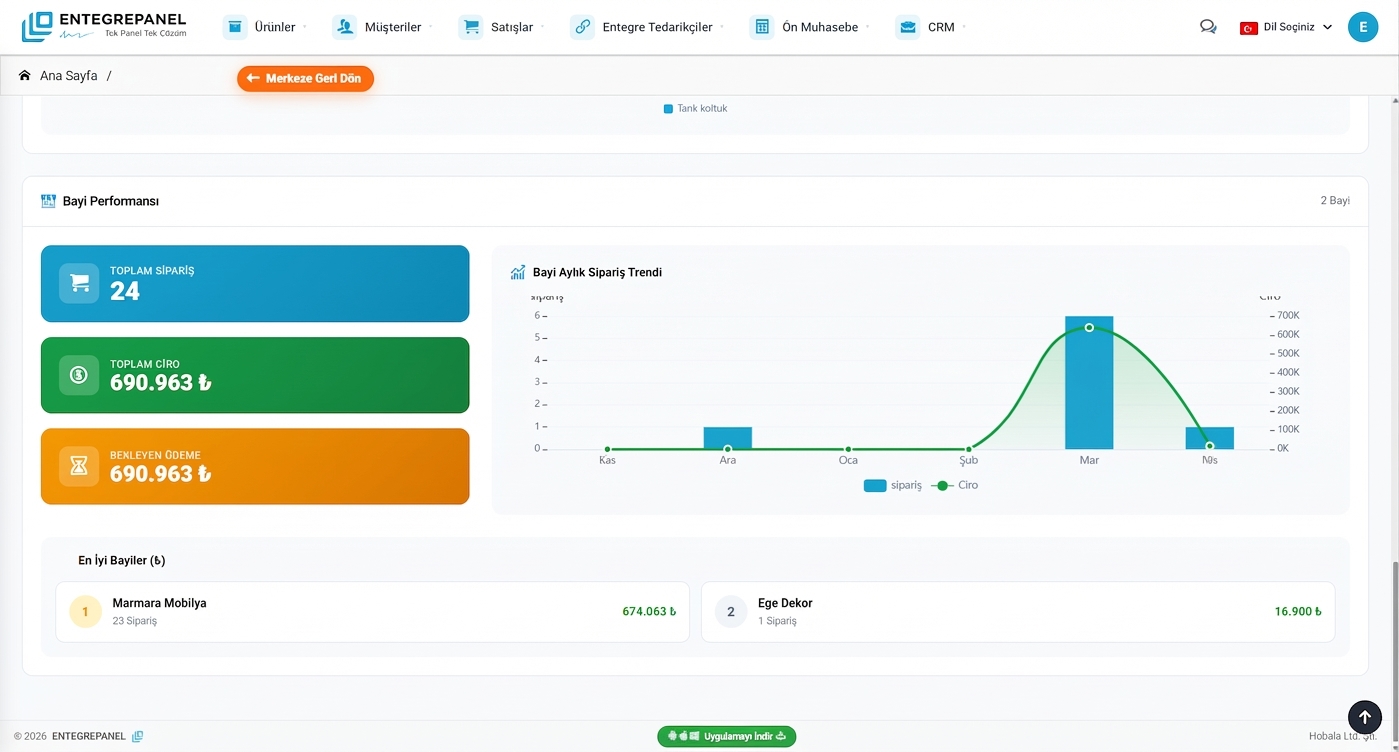This screenshot has height=752, width=1399.
Task: Toggle the Tank koltuk legend item
Action: tap(695, 108)
